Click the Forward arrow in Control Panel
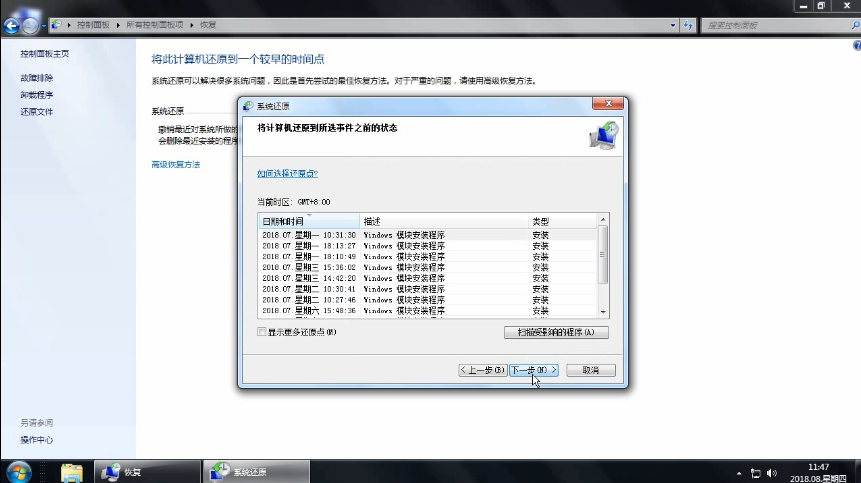The height and width of the screenshot is (483, 861). (x=30, y=25)
